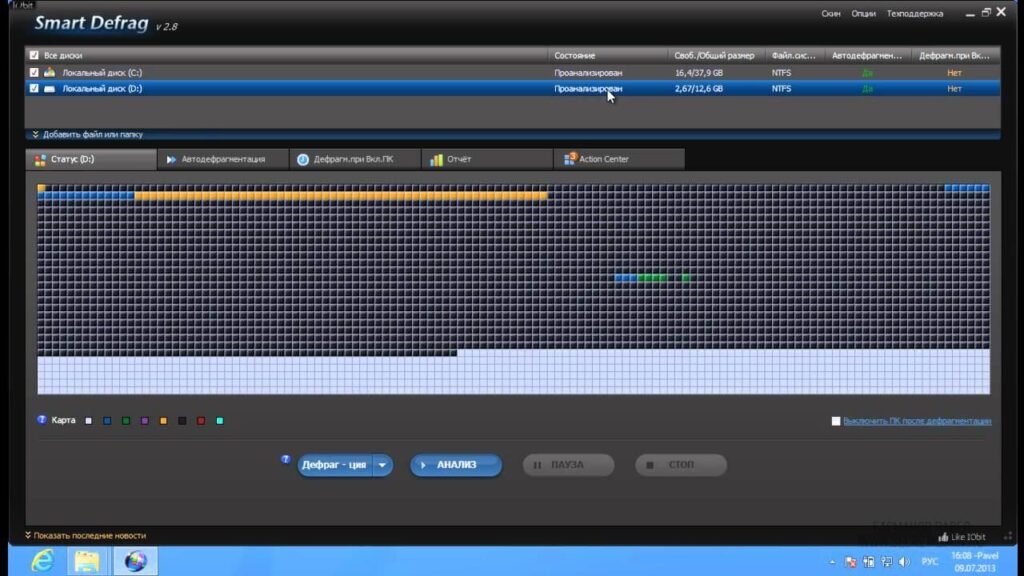
Task: Click the 16,4/37,9 GB size value
Action: coord(699,72)
